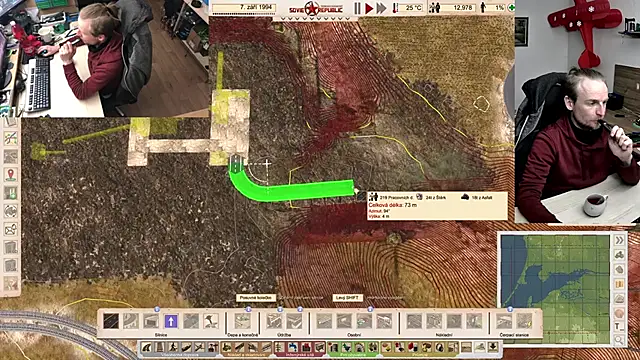Open info badge above Depa a konečné
The width and height of the screenshot is (640, 360).
click(248, 310)
